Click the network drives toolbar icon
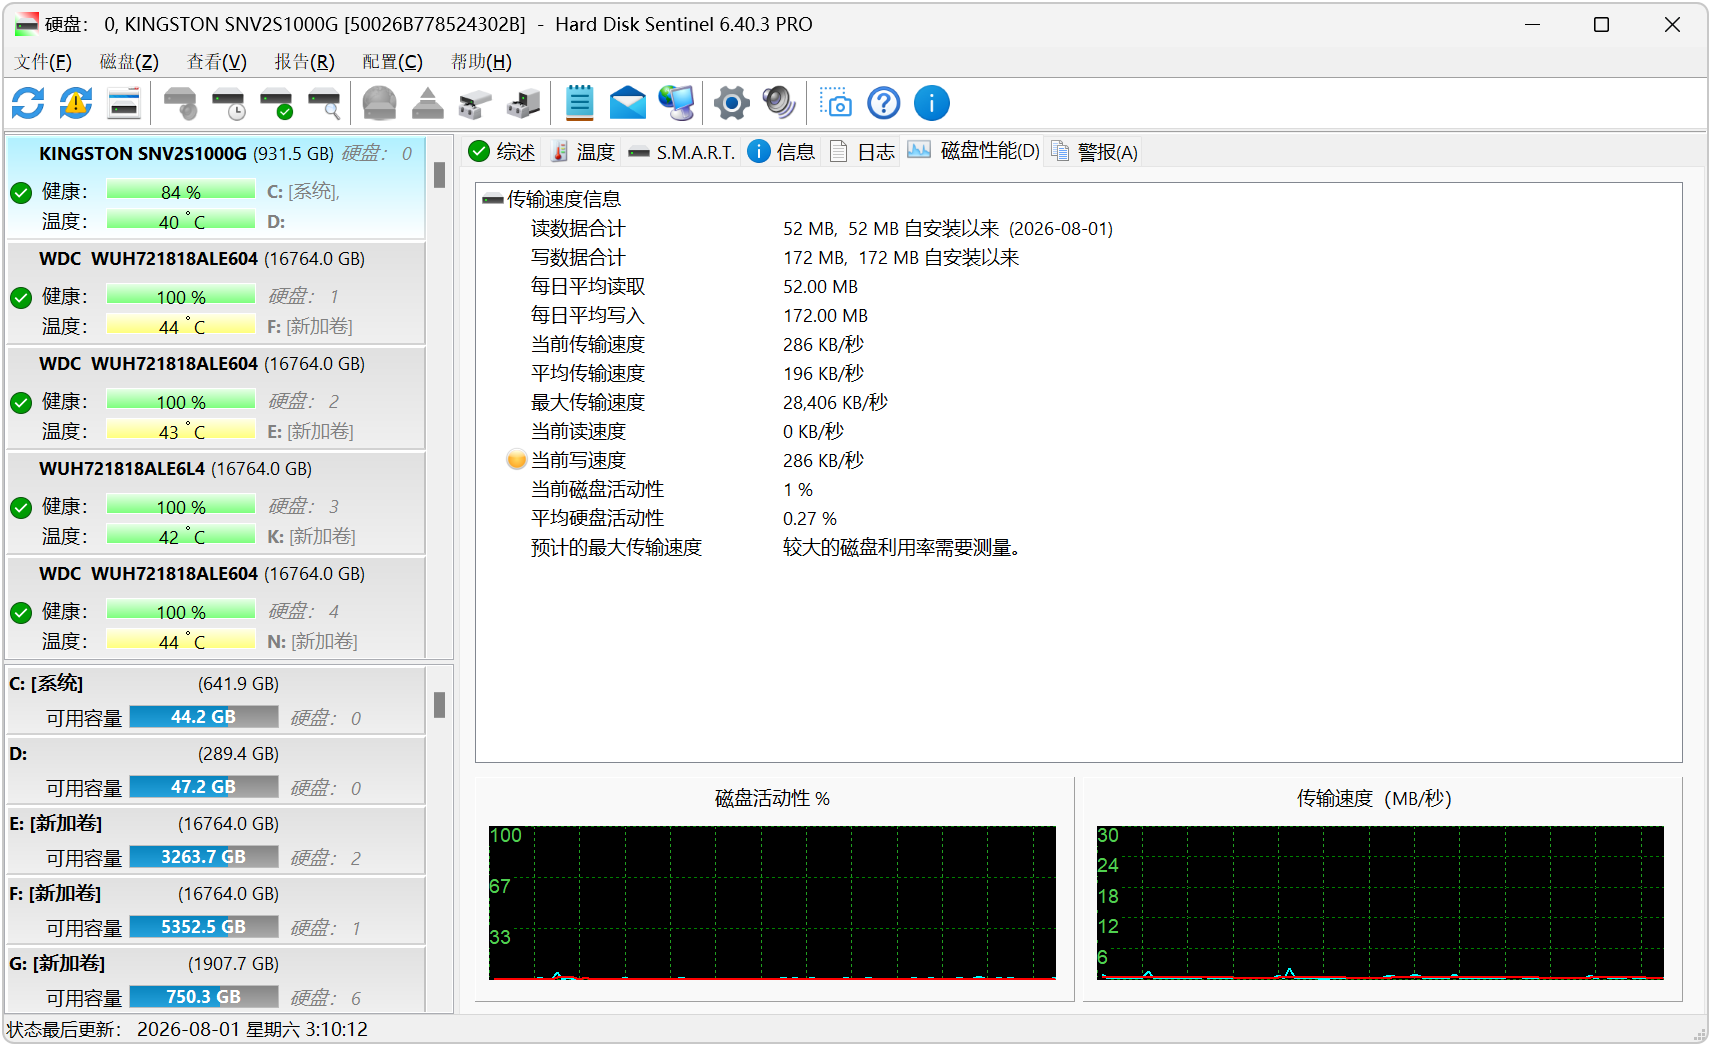 click(x=524, y=103)
